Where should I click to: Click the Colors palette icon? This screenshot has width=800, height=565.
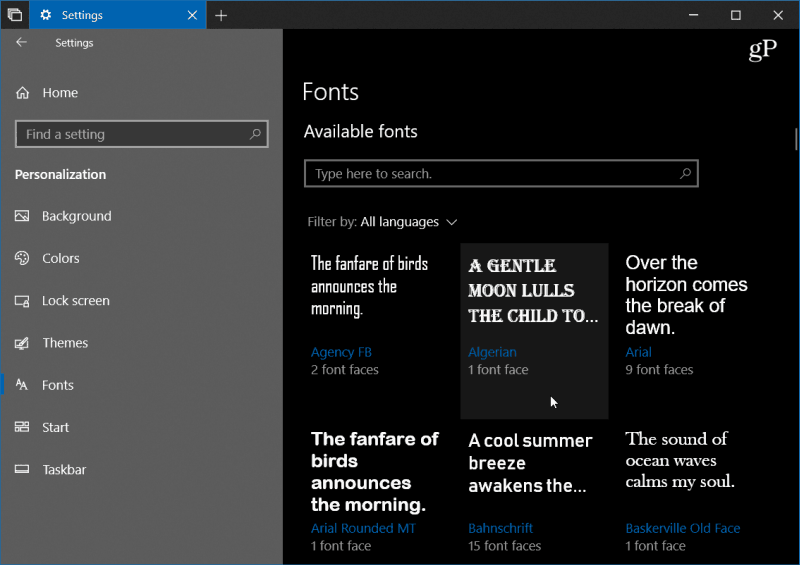(22, 258)
